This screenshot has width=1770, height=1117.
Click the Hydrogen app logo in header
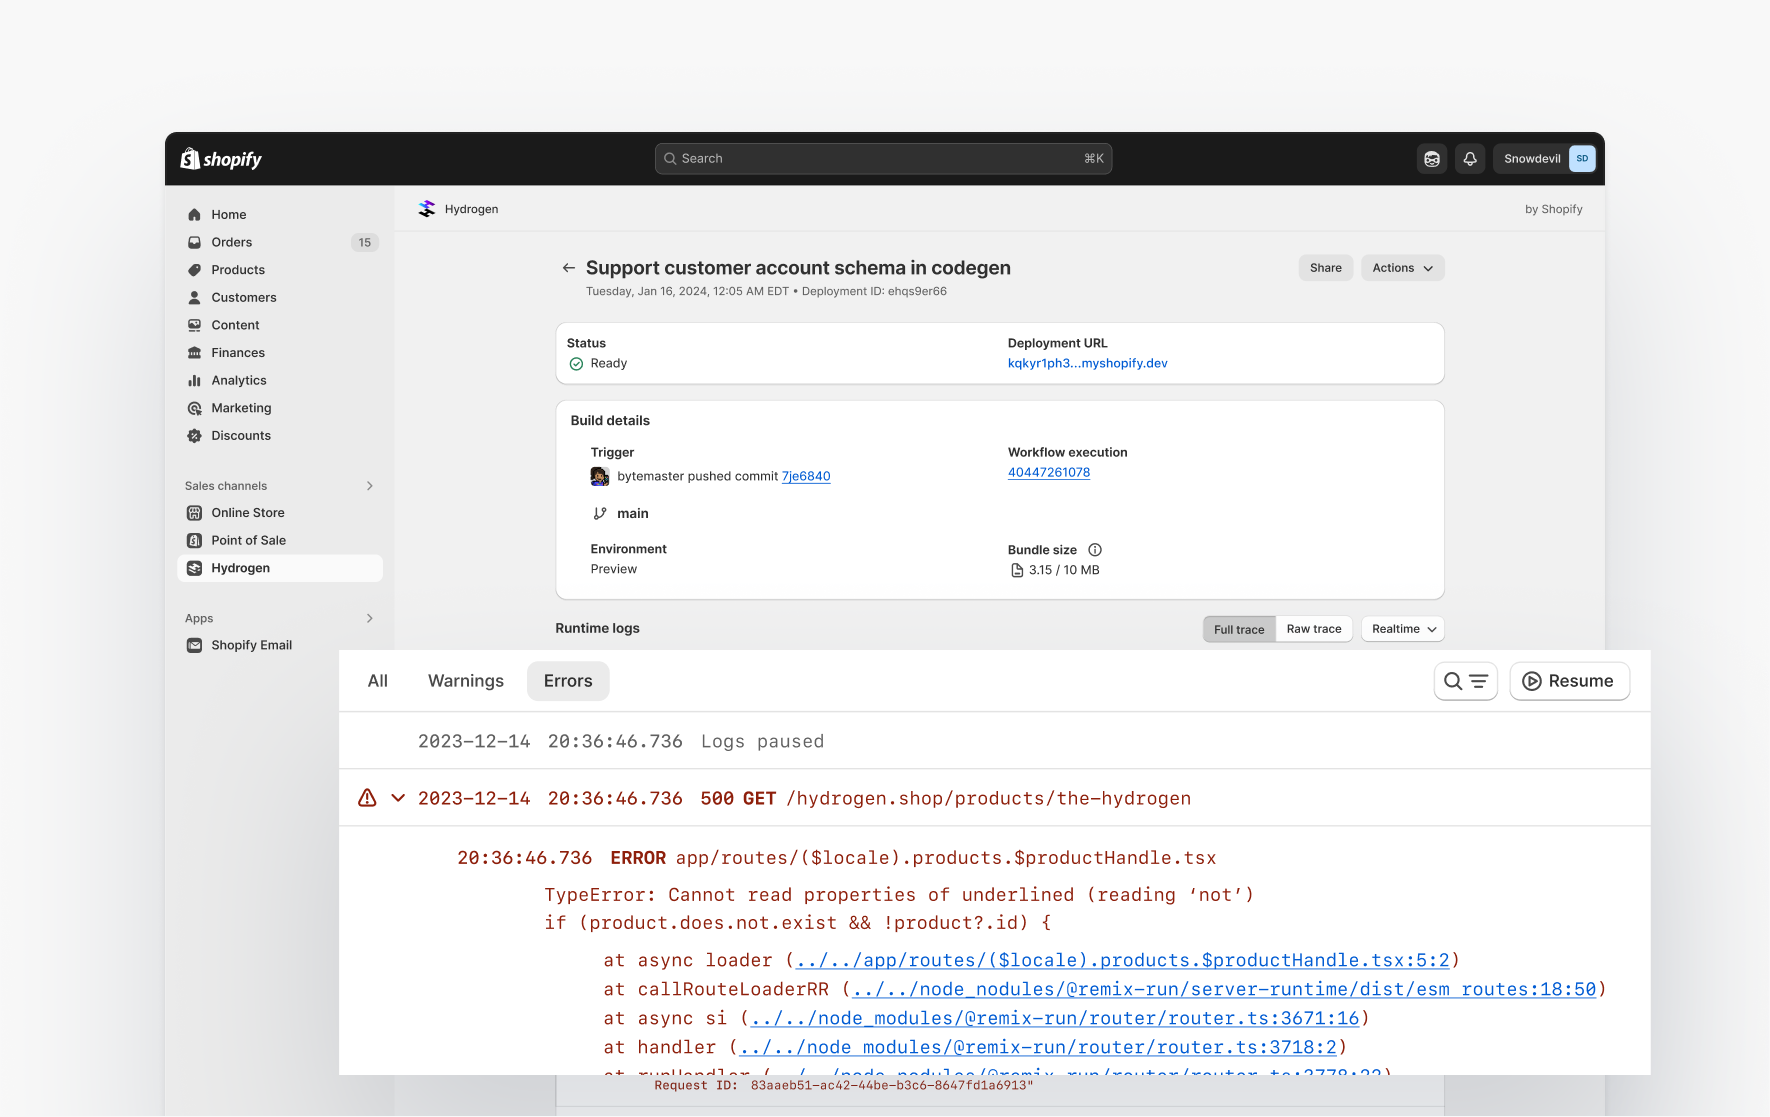click(x=427, y=209)
